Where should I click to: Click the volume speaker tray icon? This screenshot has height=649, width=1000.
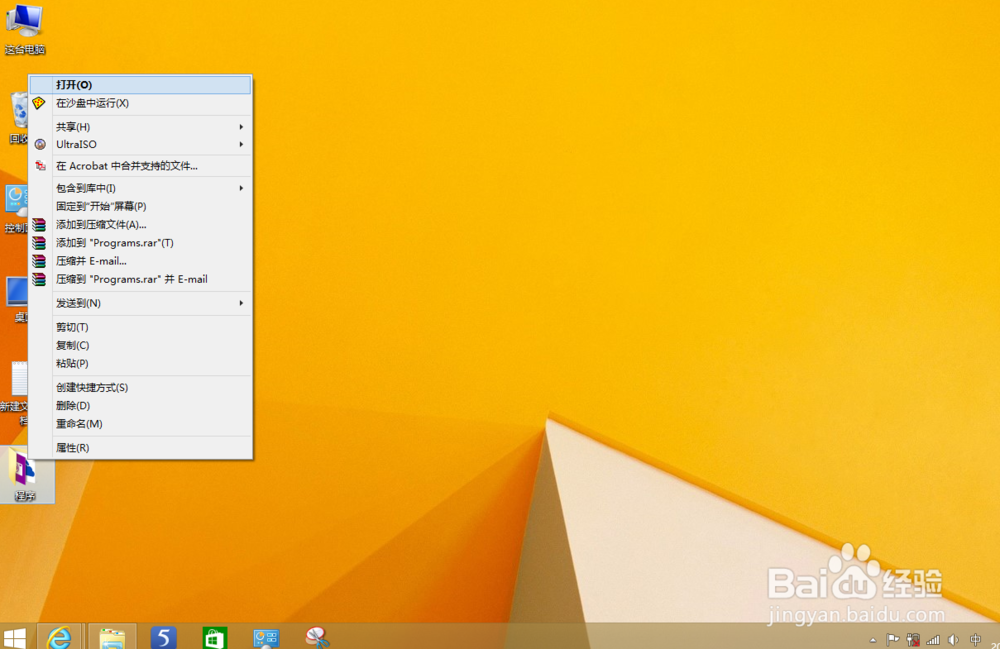pyautogui.click(x=953, y=639)
